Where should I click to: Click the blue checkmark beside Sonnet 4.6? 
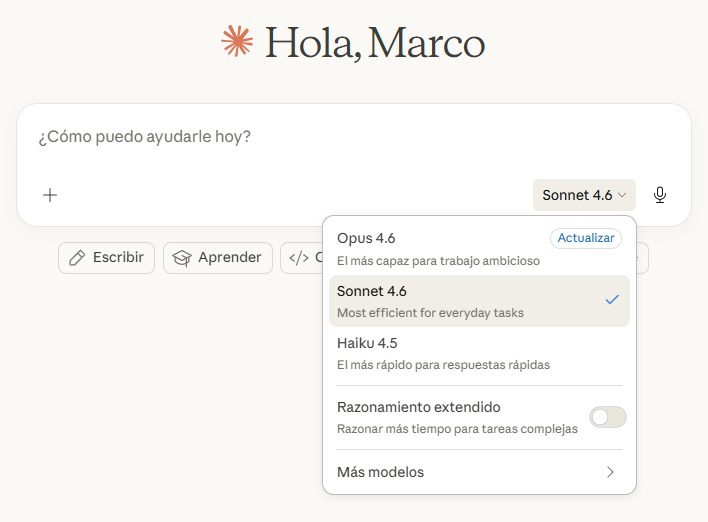612,300
